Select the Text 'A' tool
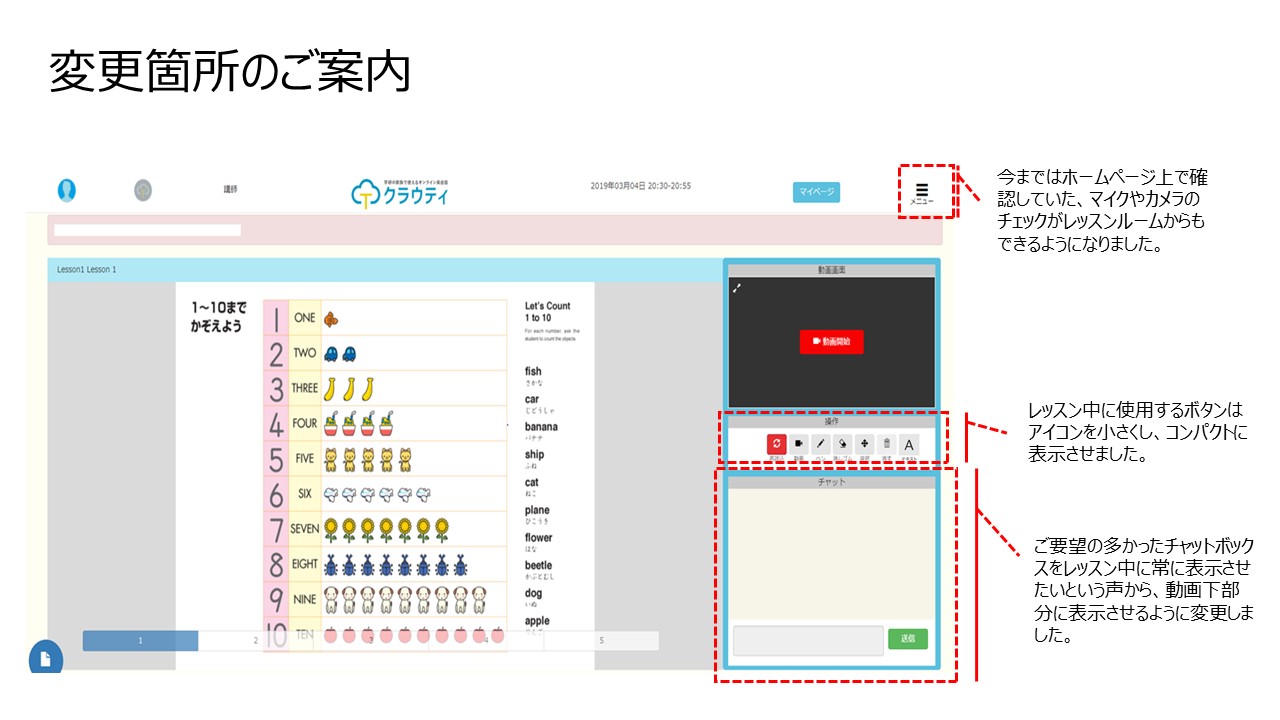This screenshot has width=1280, height=720. click(x=909, y=445)
